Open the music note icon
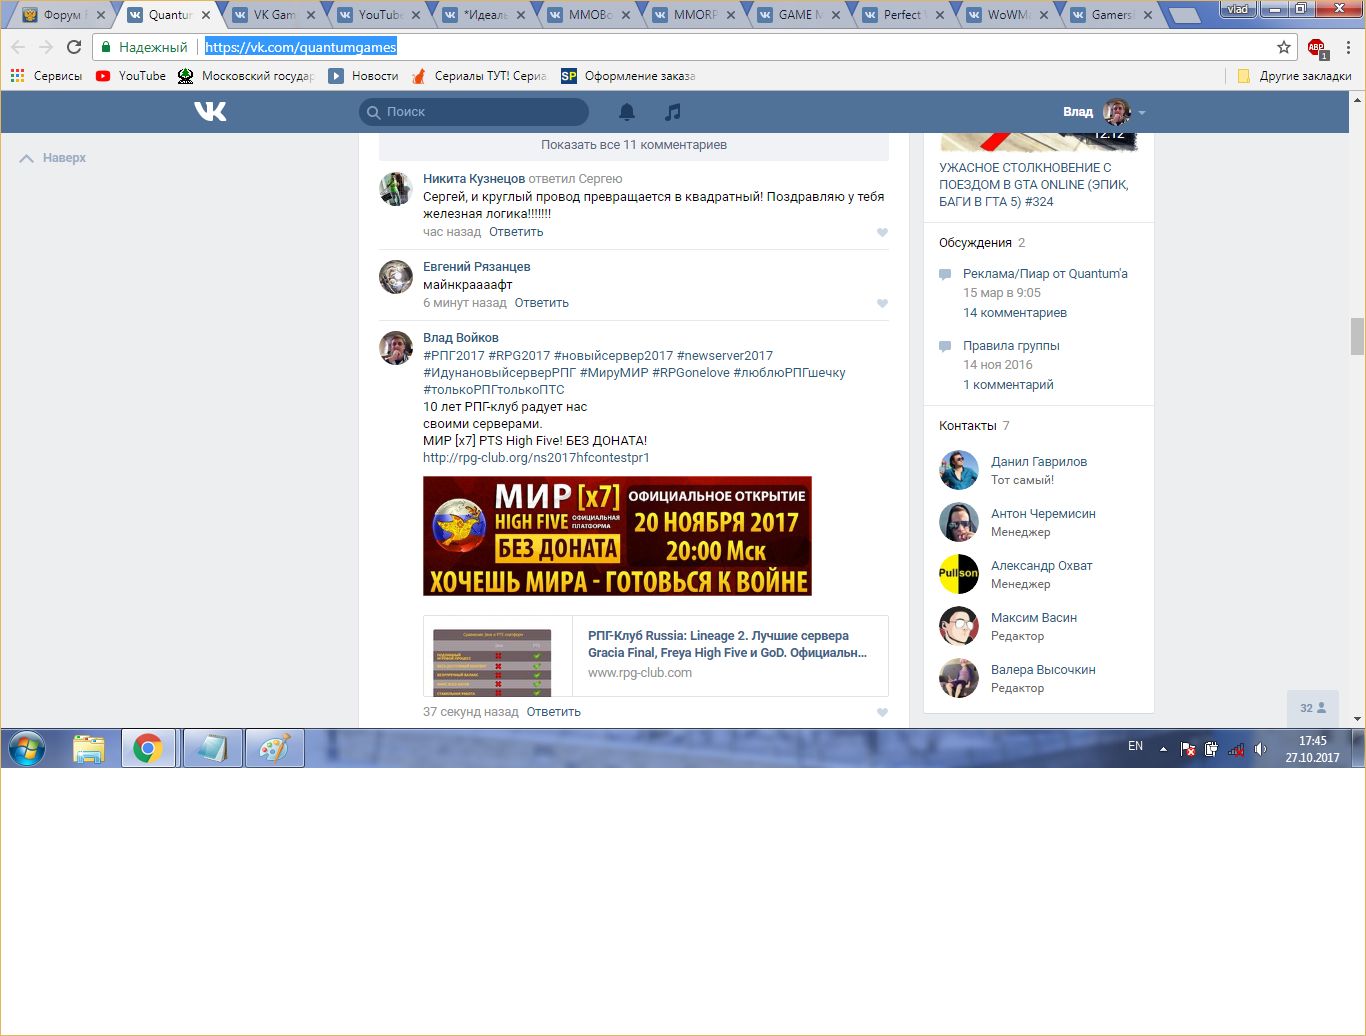This screenshot has width=1366, height=1036. coord(673,111)
